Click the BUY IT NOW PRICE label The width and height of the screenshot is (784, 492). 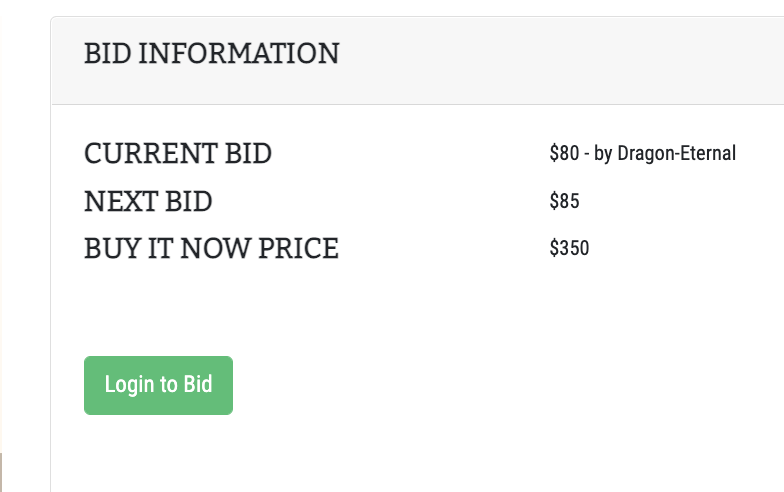[x=212, y=248]
